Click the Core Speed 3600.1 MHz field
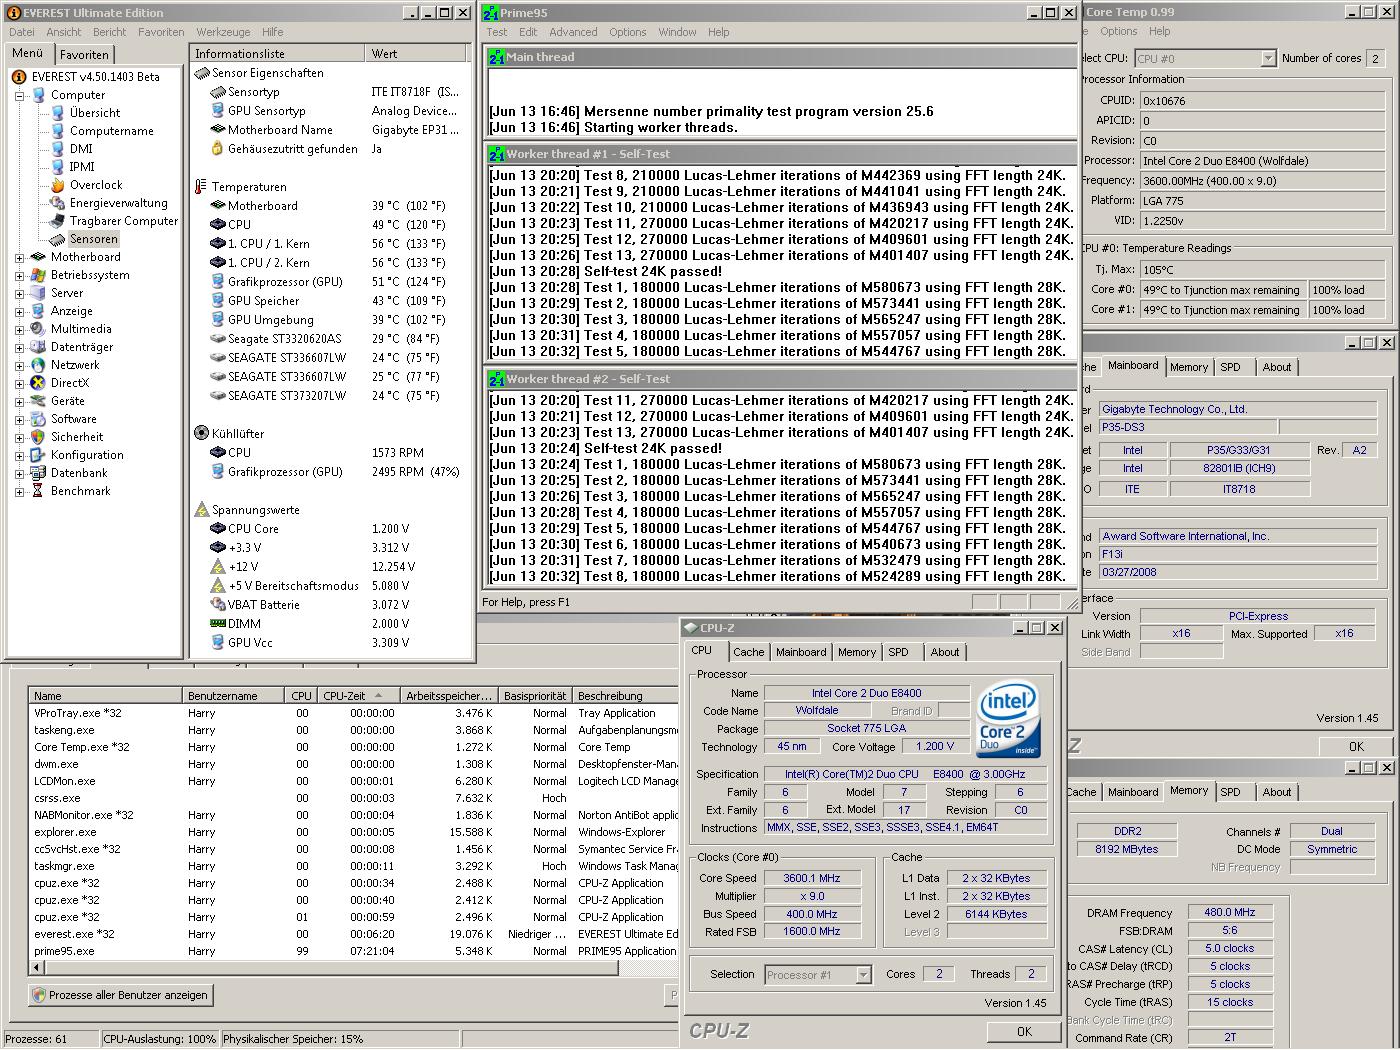1400x1050 pixels. click(x=811, y=879)
